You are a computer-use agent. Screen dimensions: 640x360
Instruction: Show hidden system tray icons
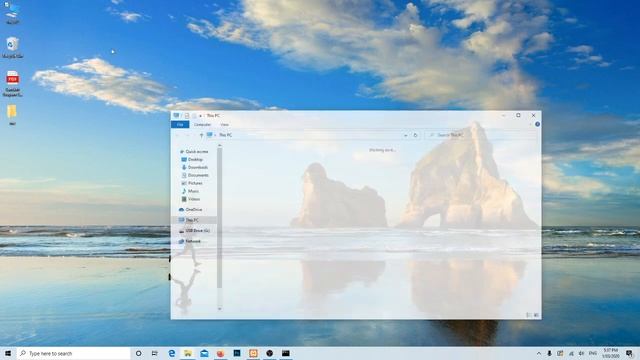(x=539, y=353)
